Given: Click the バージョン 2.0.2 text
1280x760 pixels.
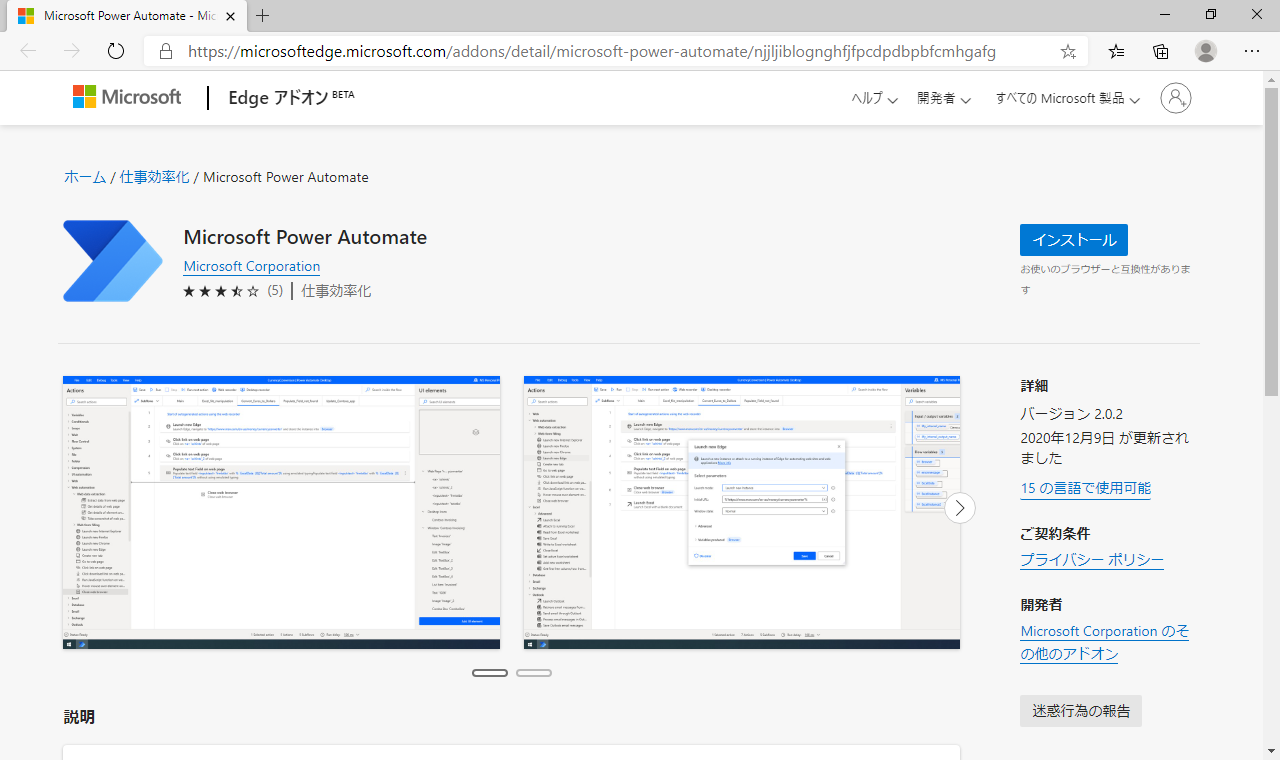Looking at the screenshot, I should 1072,414.
